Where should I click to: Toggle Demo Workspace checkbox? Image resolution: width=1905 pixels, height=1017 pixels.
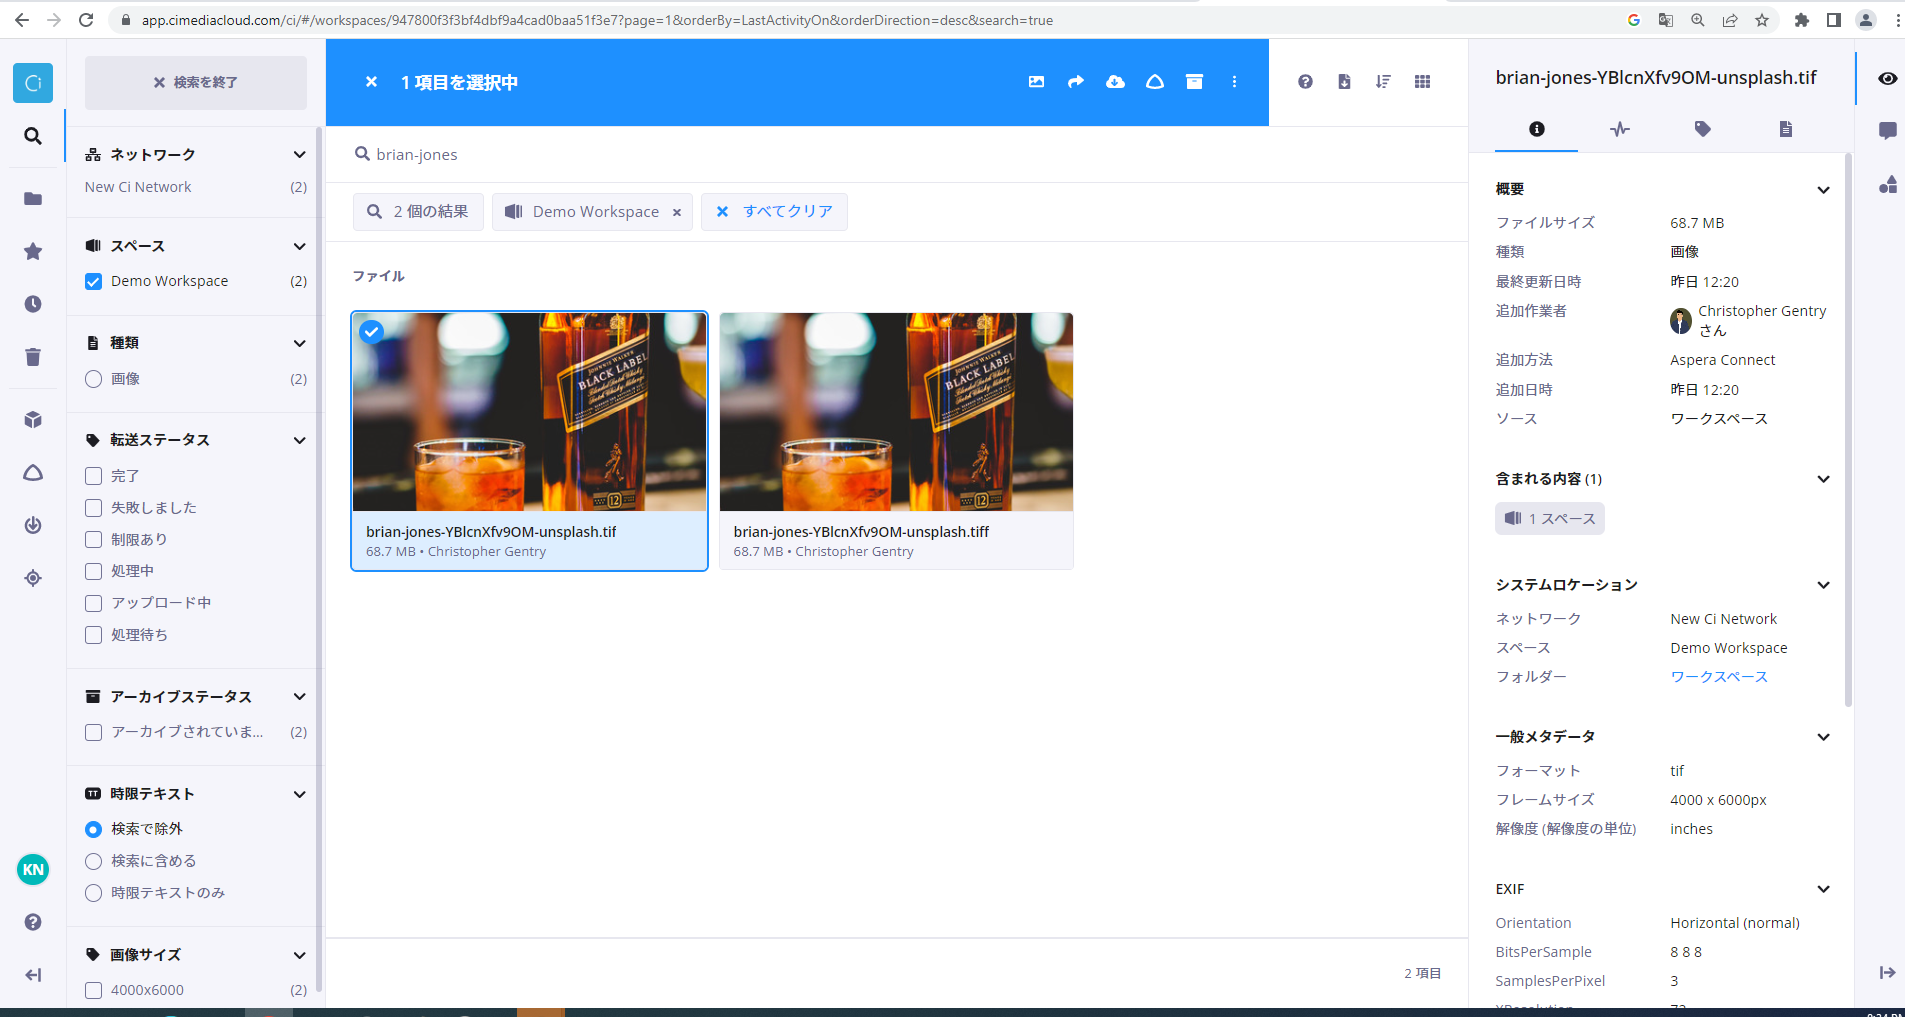(x=94, y=281)
